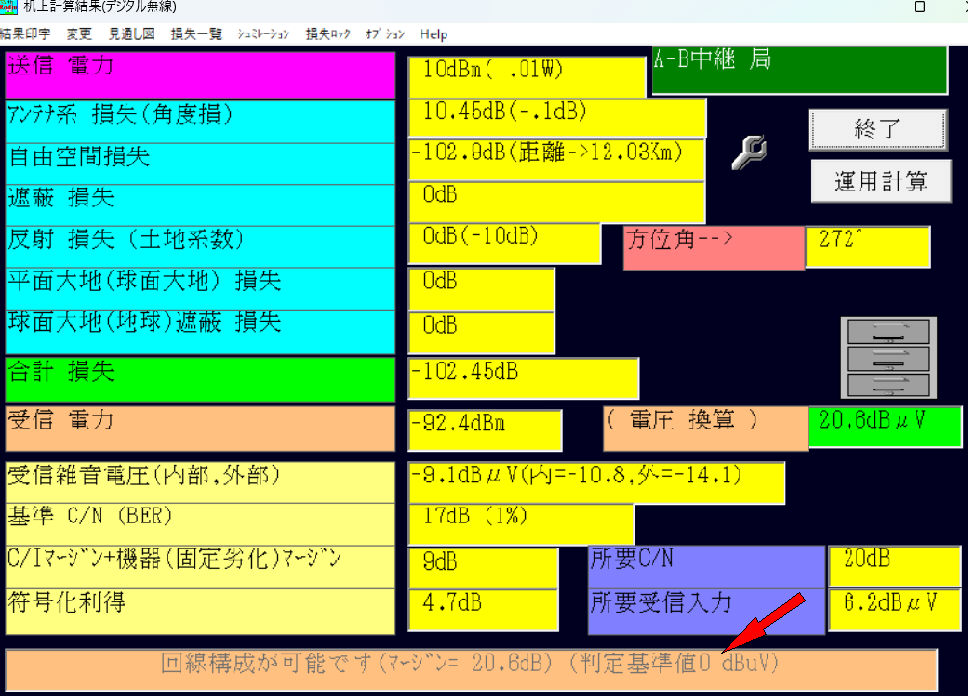Viewport: 968px width, 696px height.
Task: Open the オプション menu
Action: tap(385, 34)
